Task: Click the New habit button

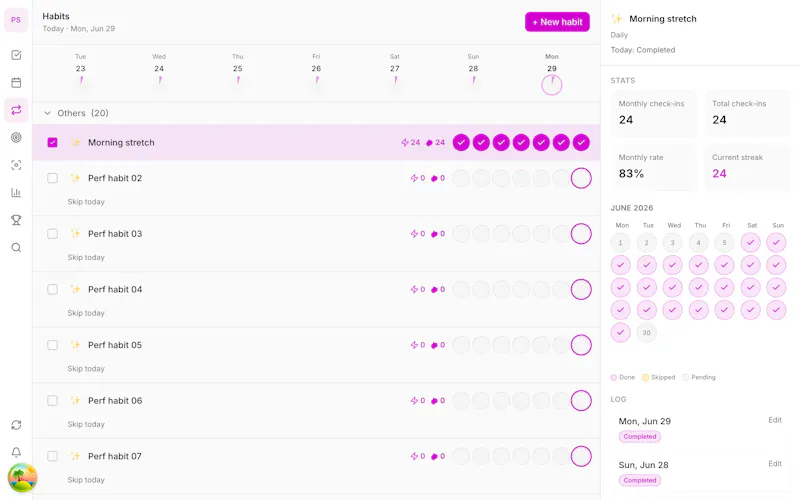Action: (557, 22)
